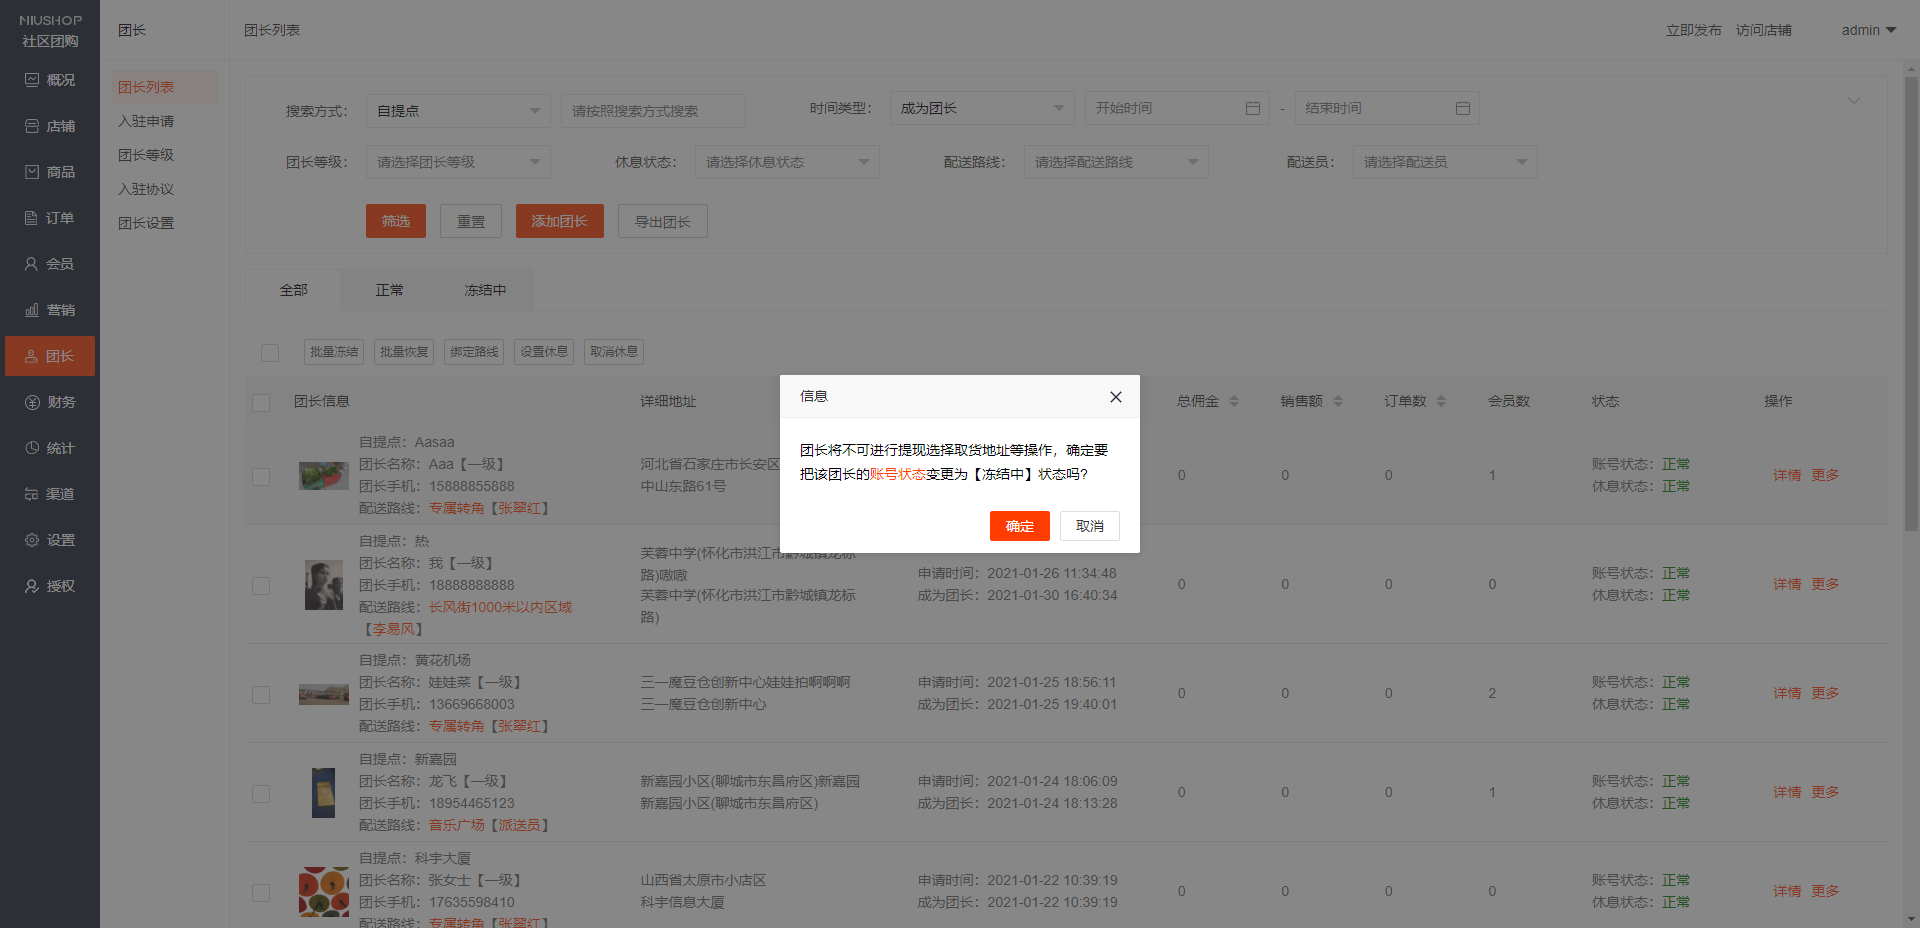Open the 请选择团长等级 dropdown

coord(458,162)
